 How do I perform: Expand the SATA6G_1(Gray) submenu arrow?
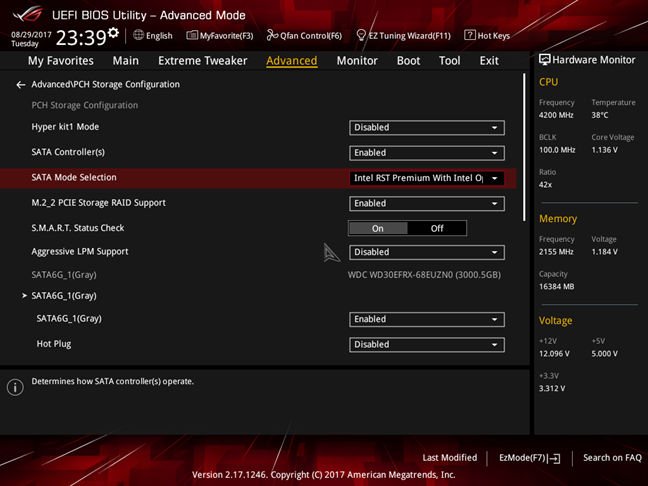point(24,295)
